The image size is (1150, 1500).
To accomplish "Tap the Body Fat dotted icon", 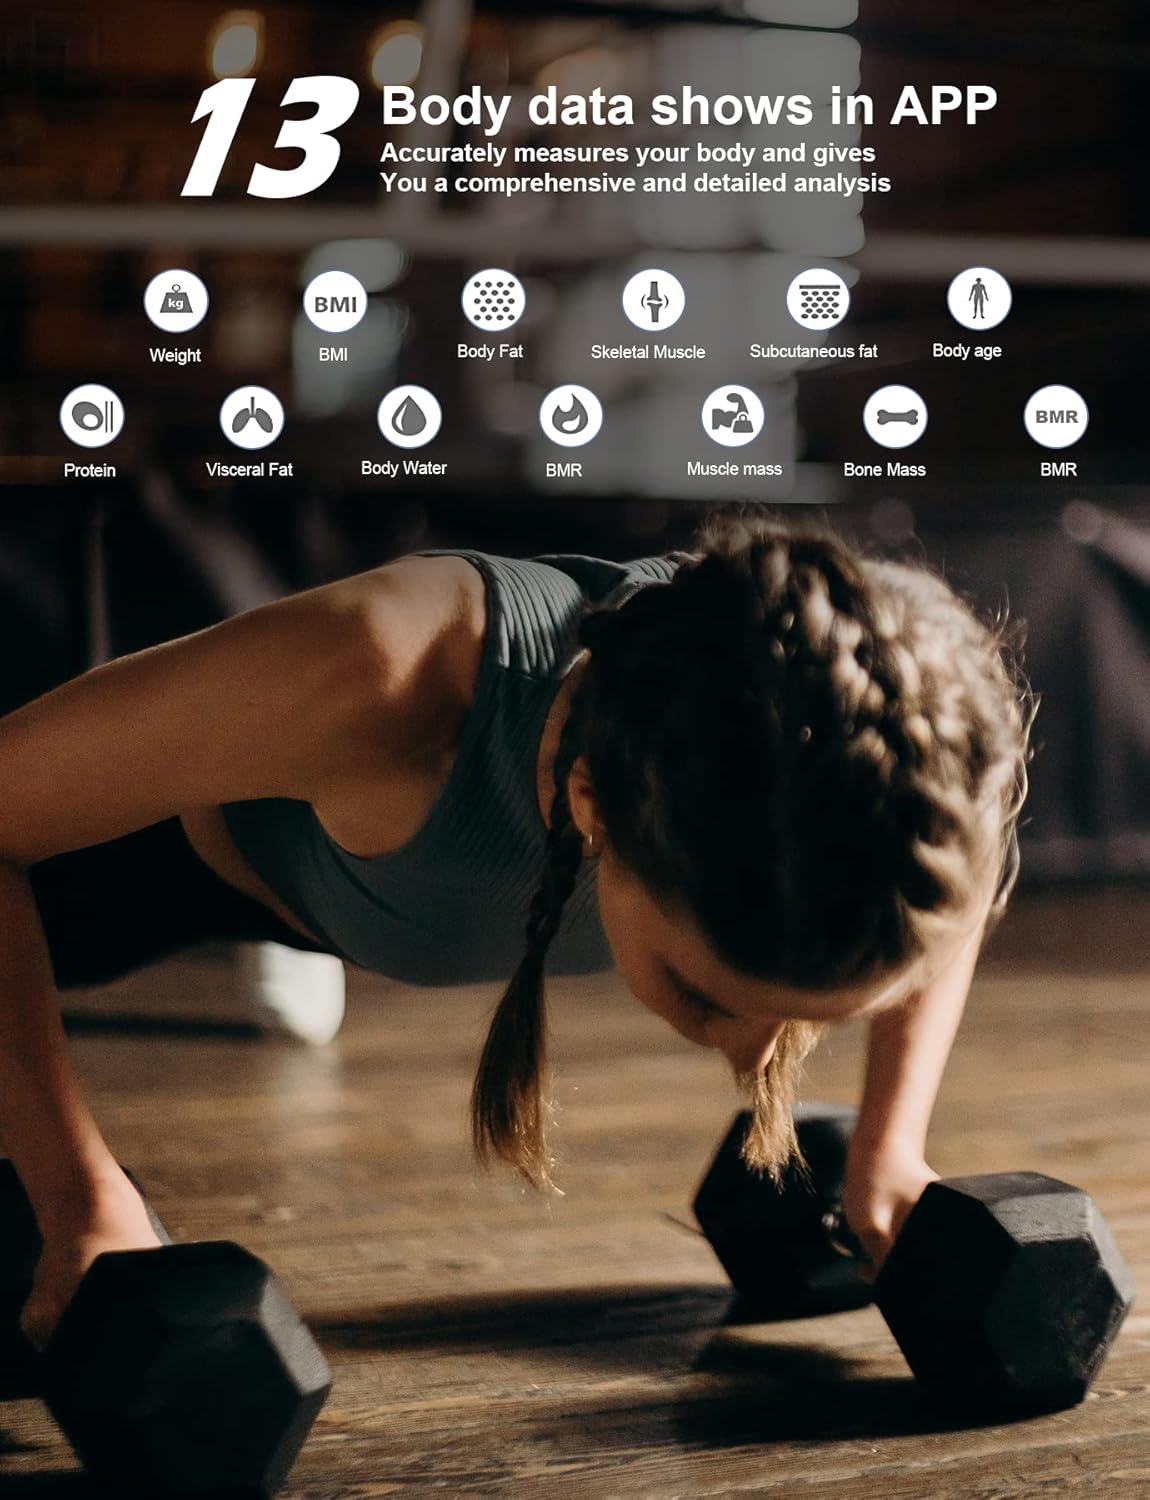I will click(x=493, y=300).
